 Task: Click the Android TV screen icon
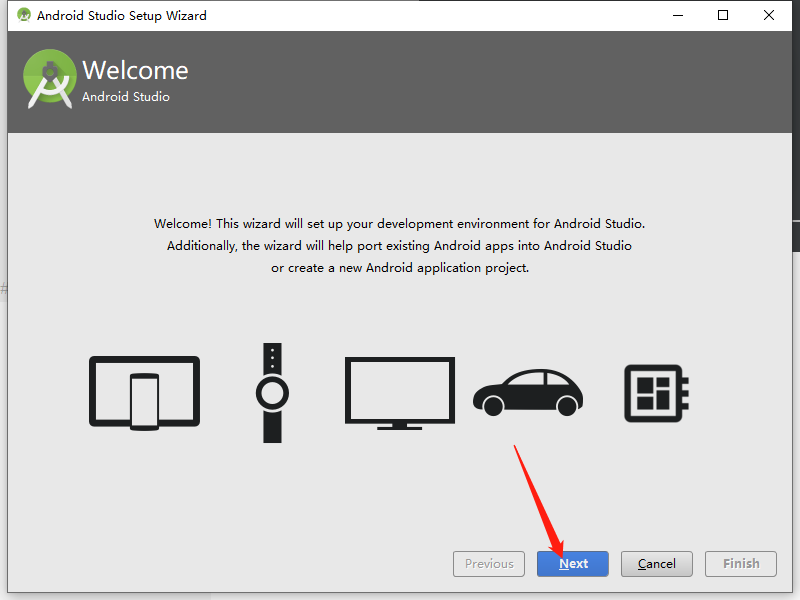(x=400, y=393)
